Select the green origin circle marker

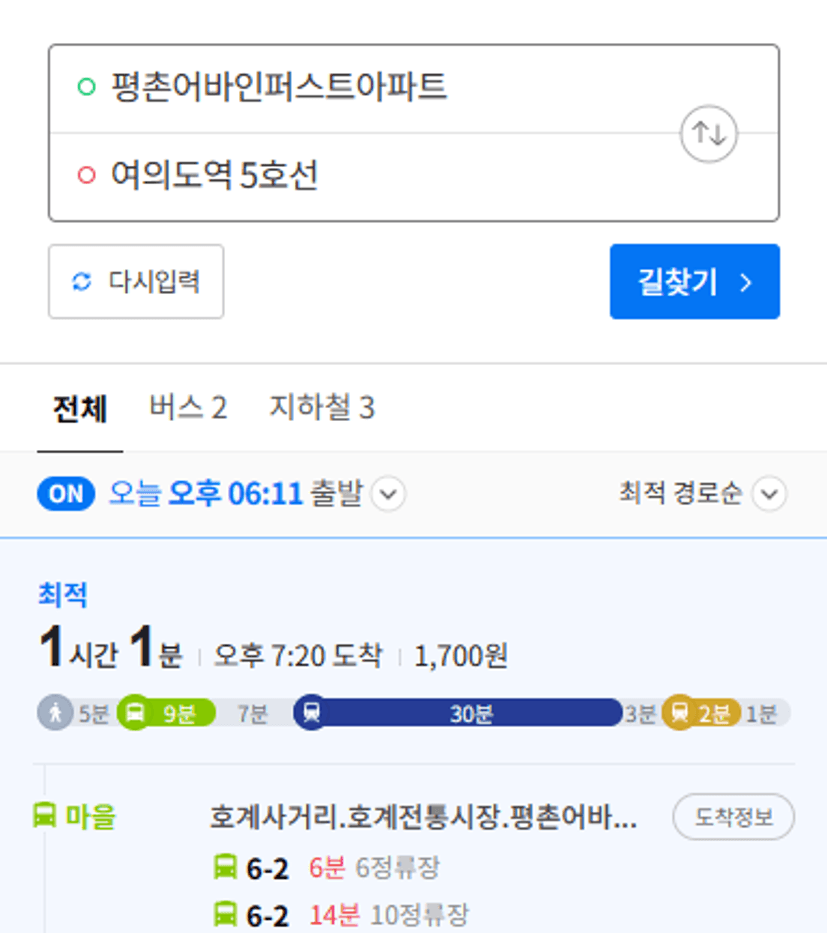coord(87,87)
